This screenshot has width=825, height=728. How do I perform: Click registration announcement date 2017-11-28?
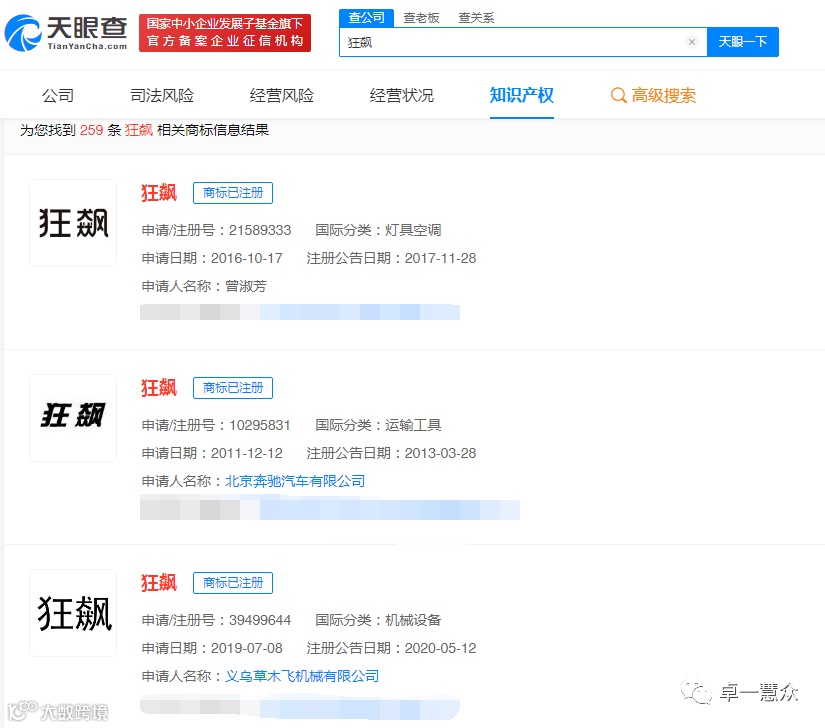440,258
